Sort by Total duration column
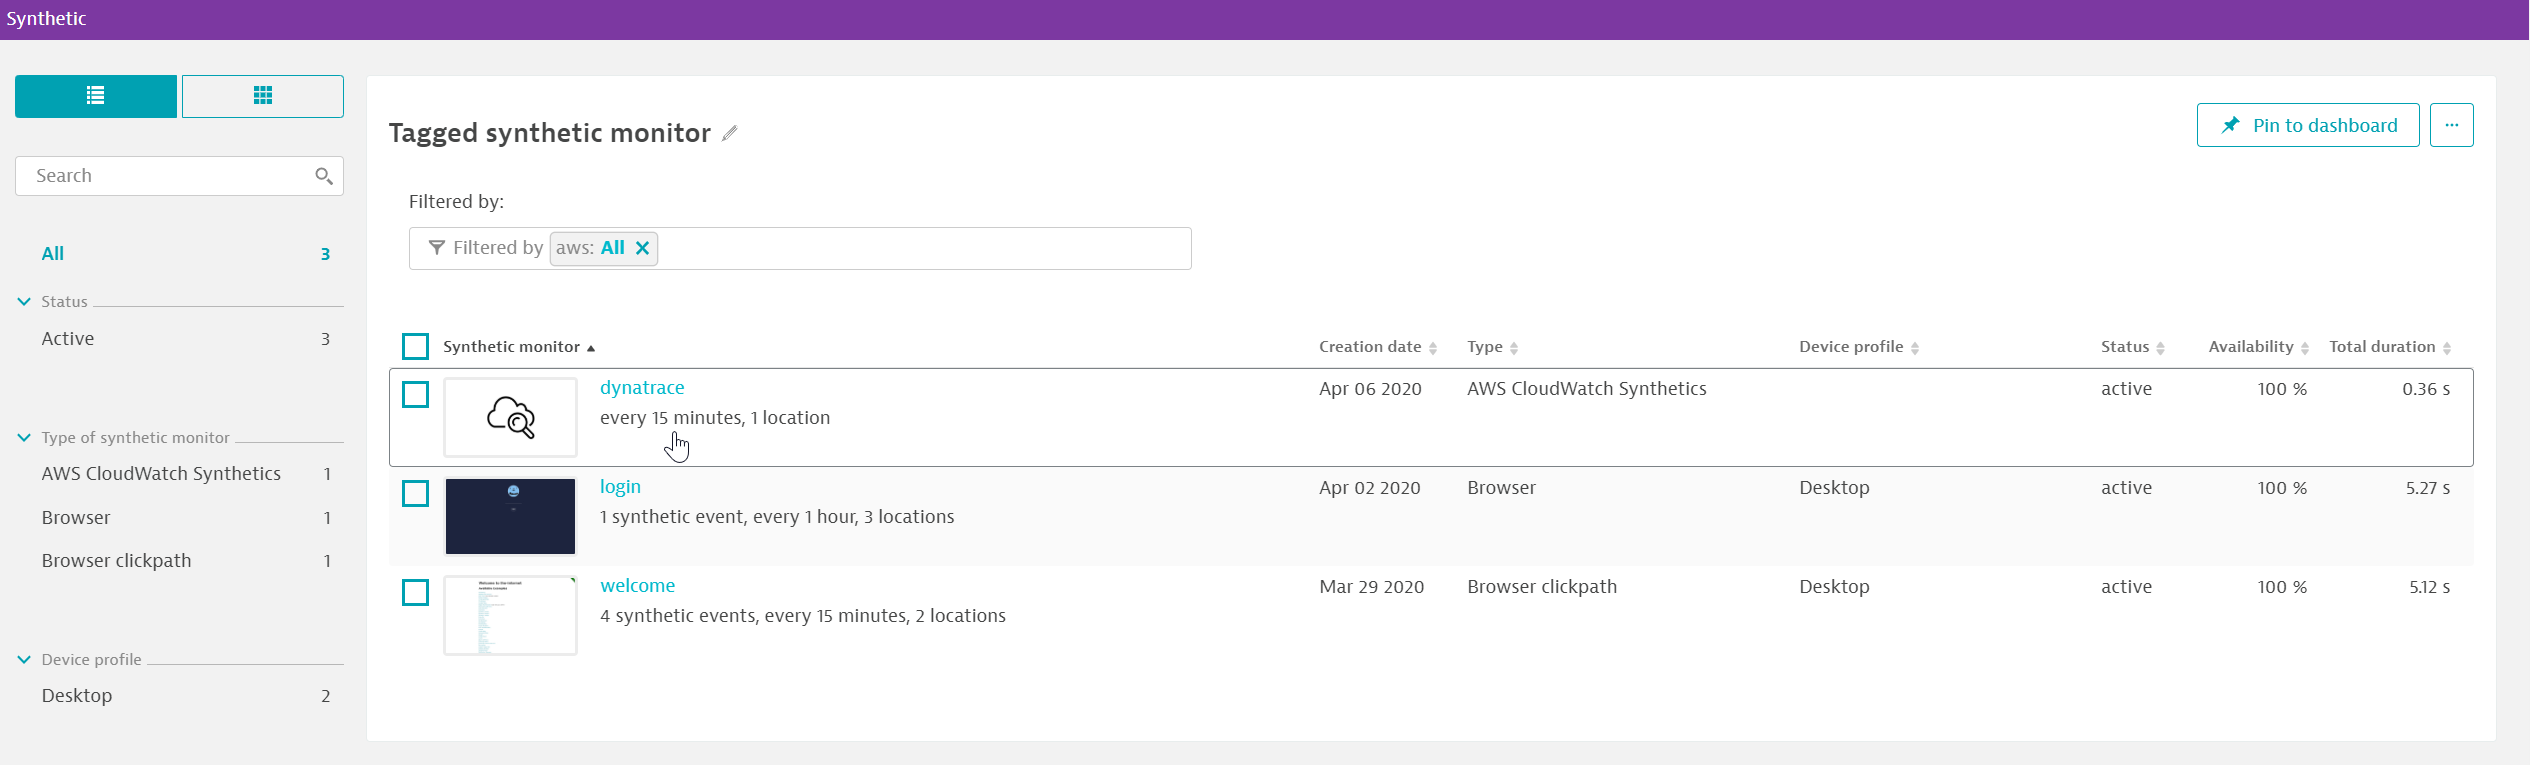This screenshot has height=765, width=2530. 2390,347
